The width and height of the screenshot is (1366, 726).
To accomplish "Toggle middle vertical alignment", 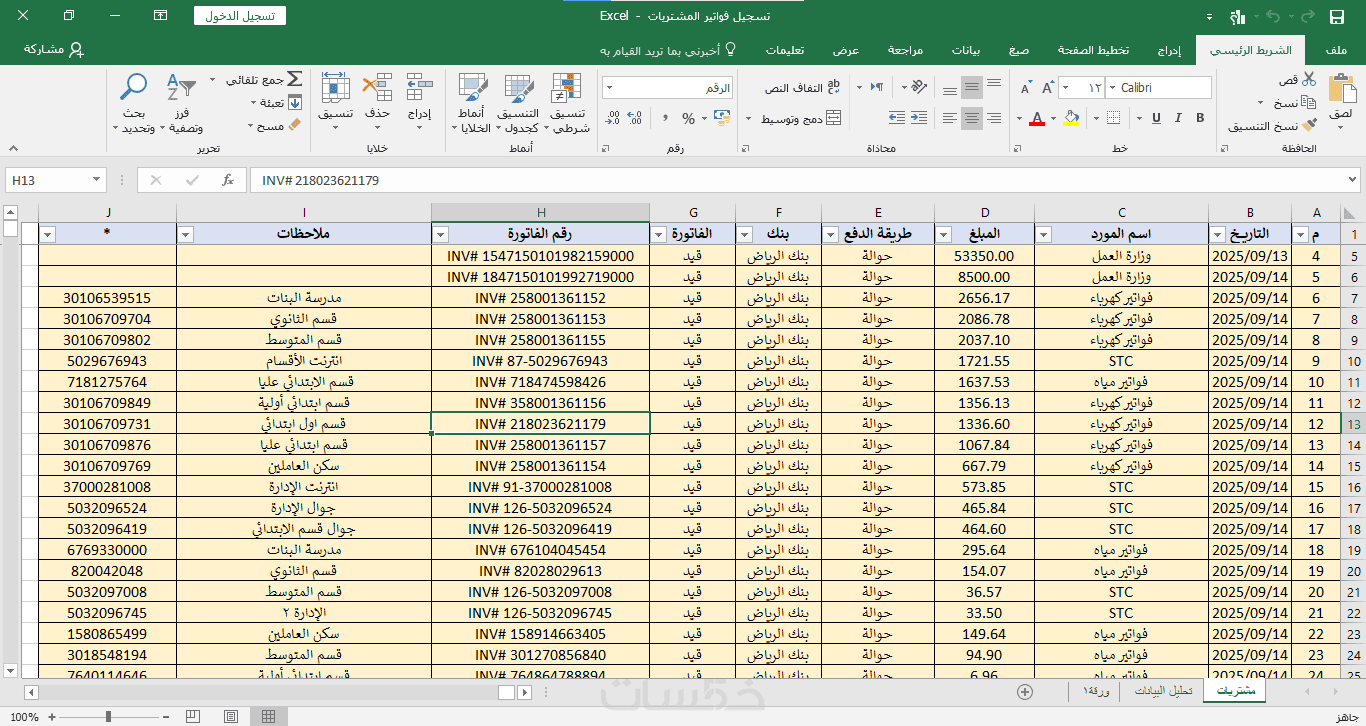I will [971, 88].
